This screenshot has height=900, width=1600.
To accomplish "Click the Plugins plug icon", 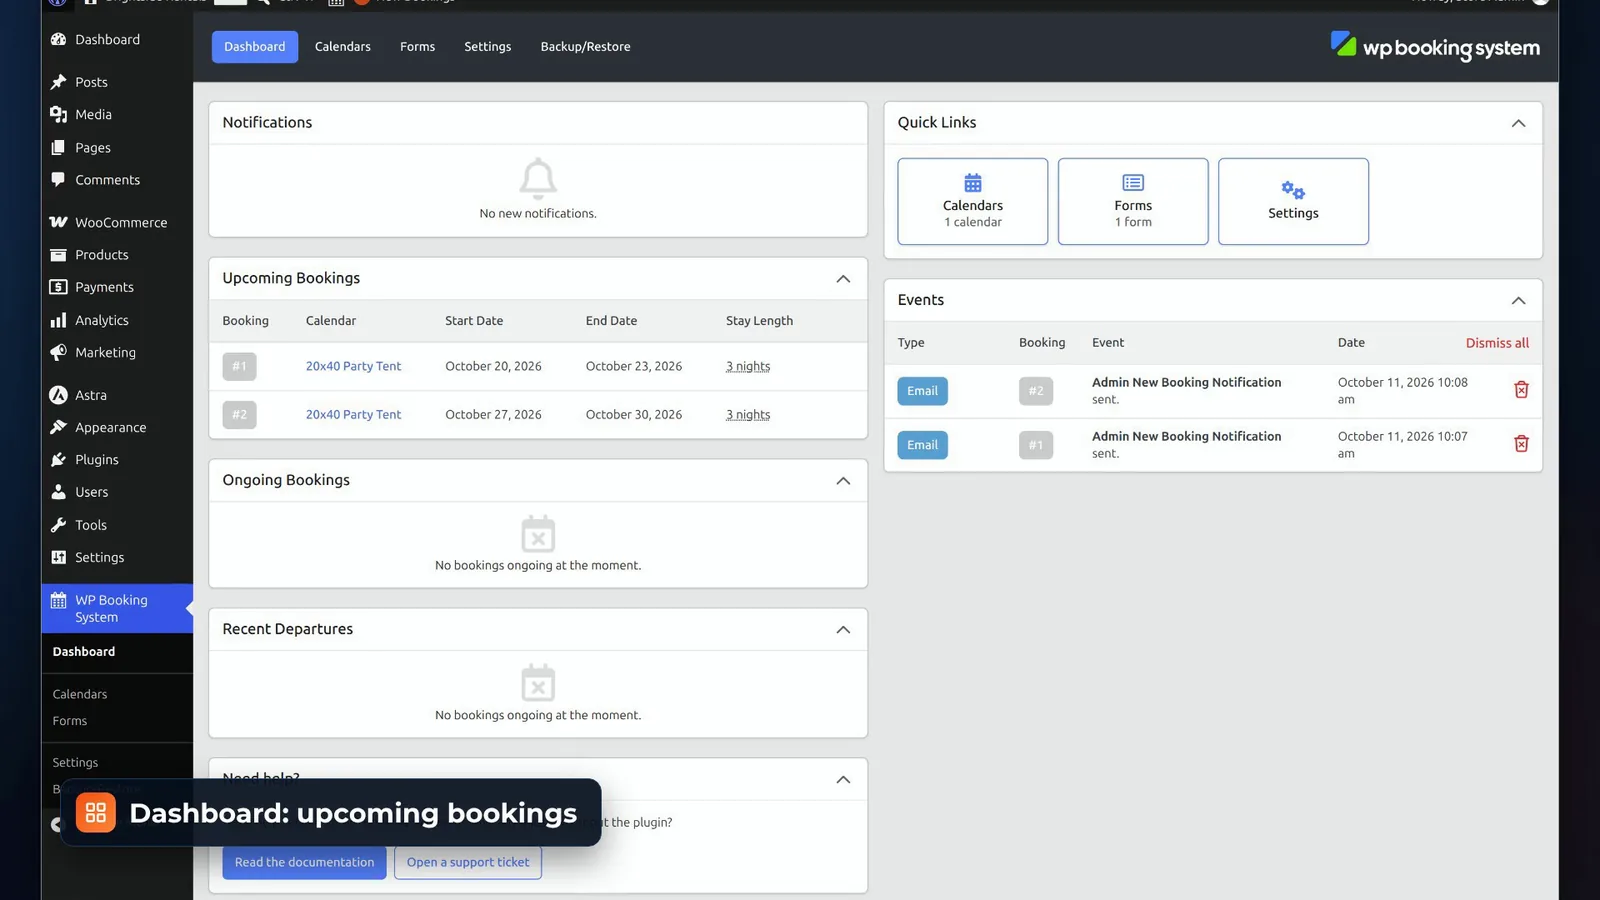I will click(x=58, y=459).
